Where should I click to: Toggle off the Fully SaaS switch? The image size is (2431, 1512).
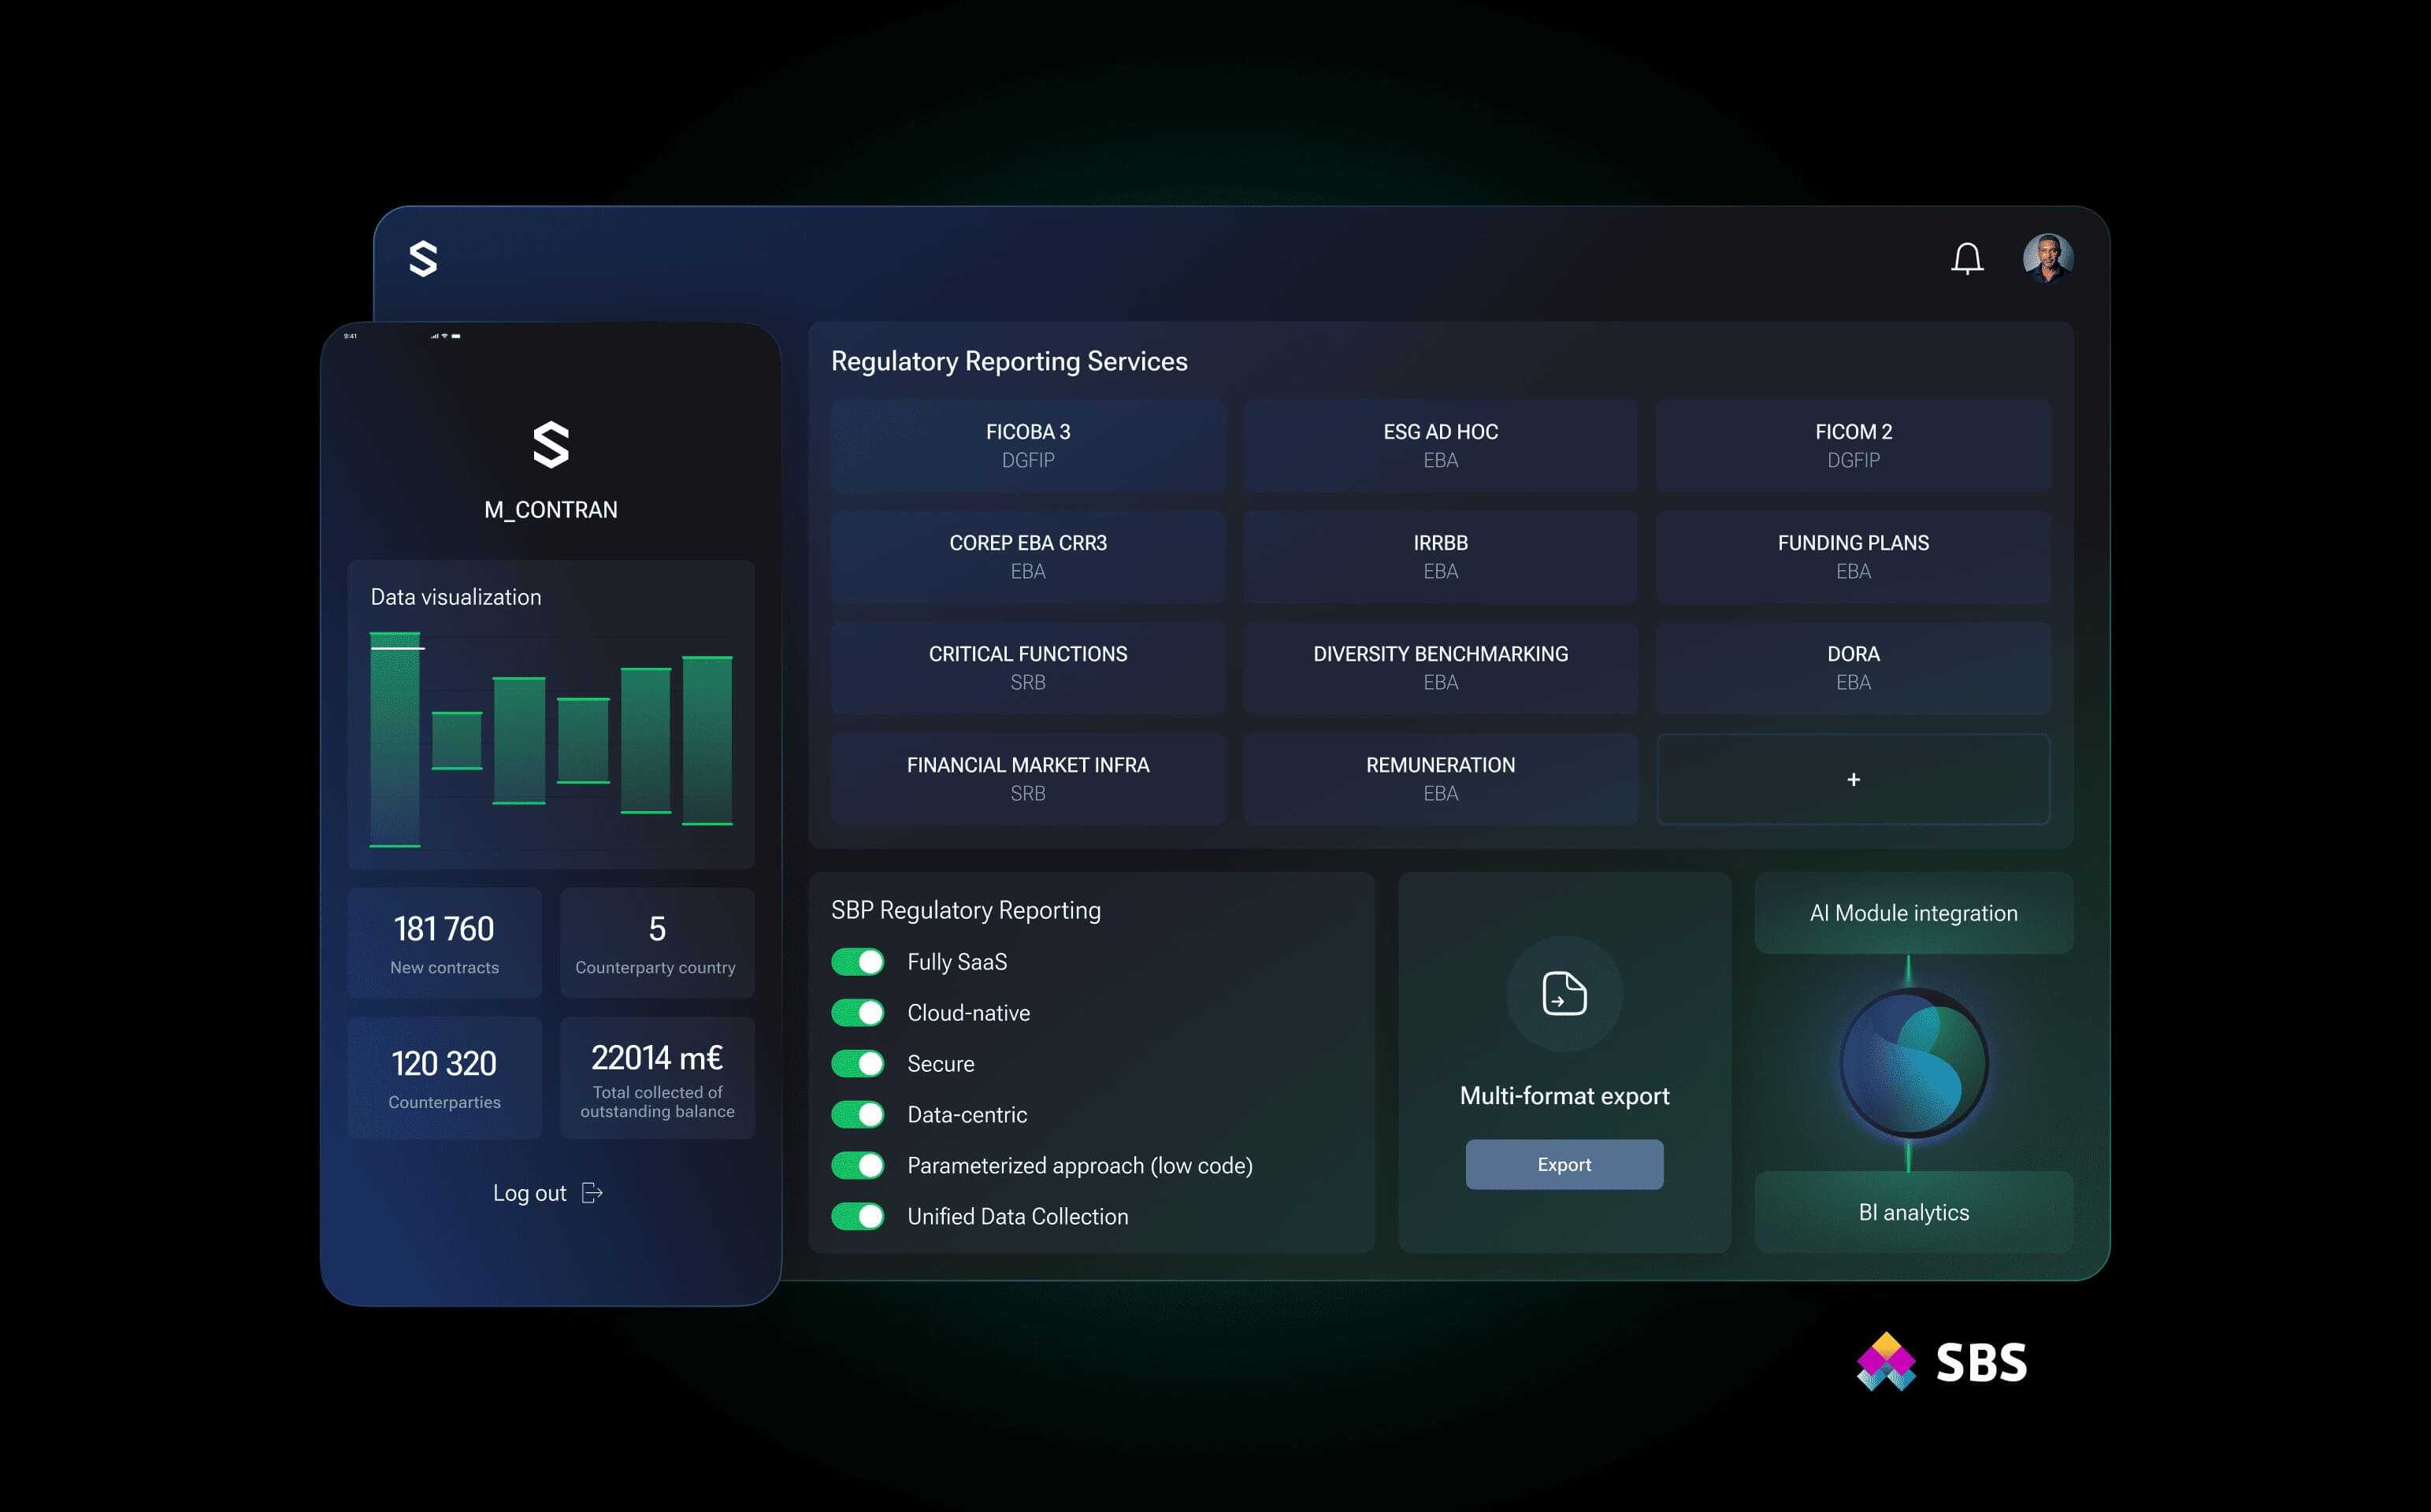pos(858,962)
